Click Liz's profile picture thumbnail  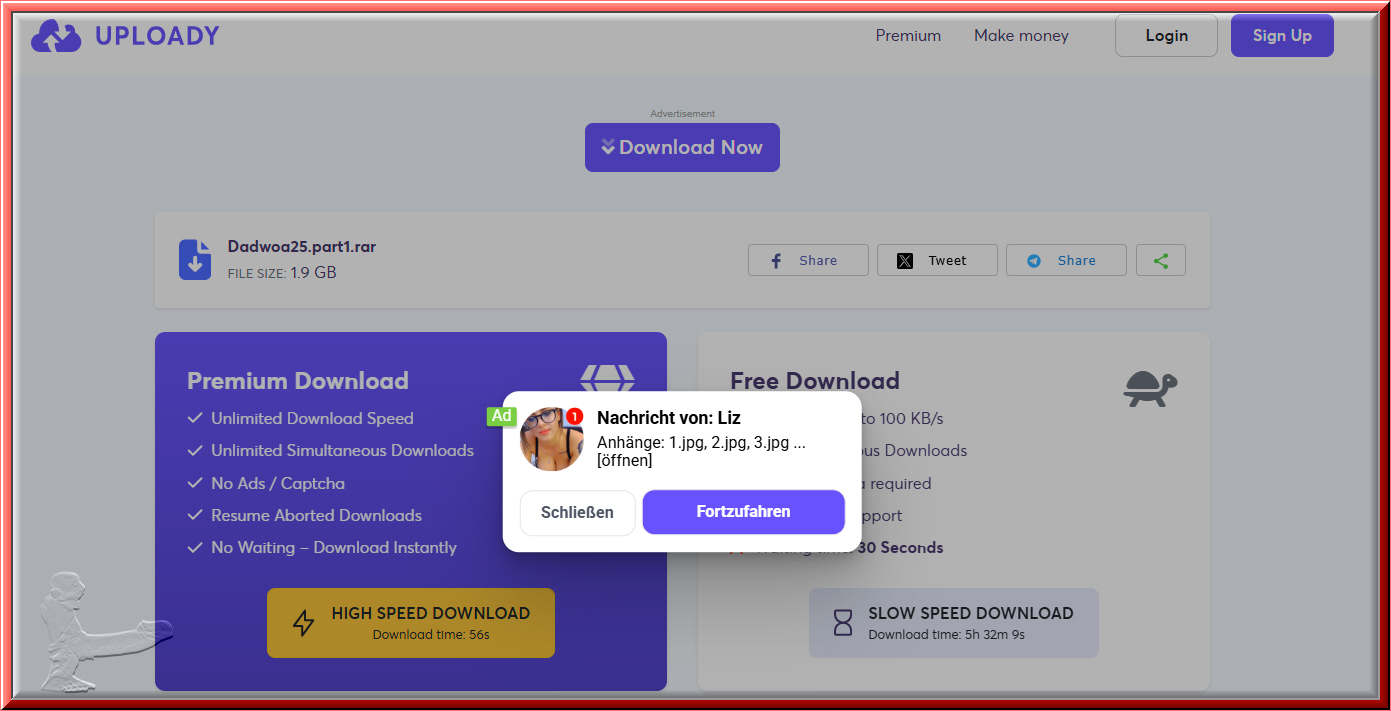[x=552, y=439]
